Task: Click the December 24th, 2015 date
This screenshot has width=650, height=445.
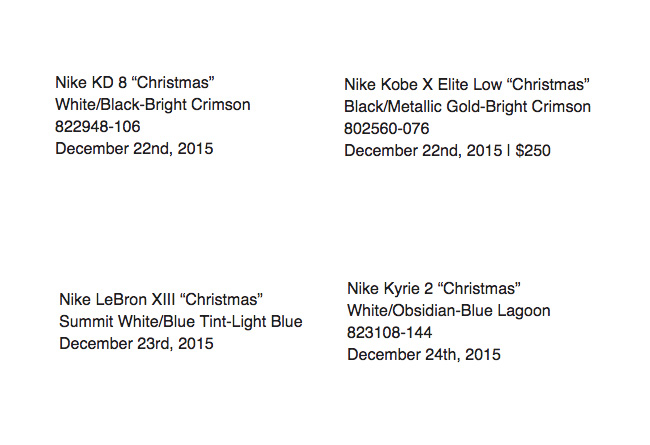Action: click(424, 354)
